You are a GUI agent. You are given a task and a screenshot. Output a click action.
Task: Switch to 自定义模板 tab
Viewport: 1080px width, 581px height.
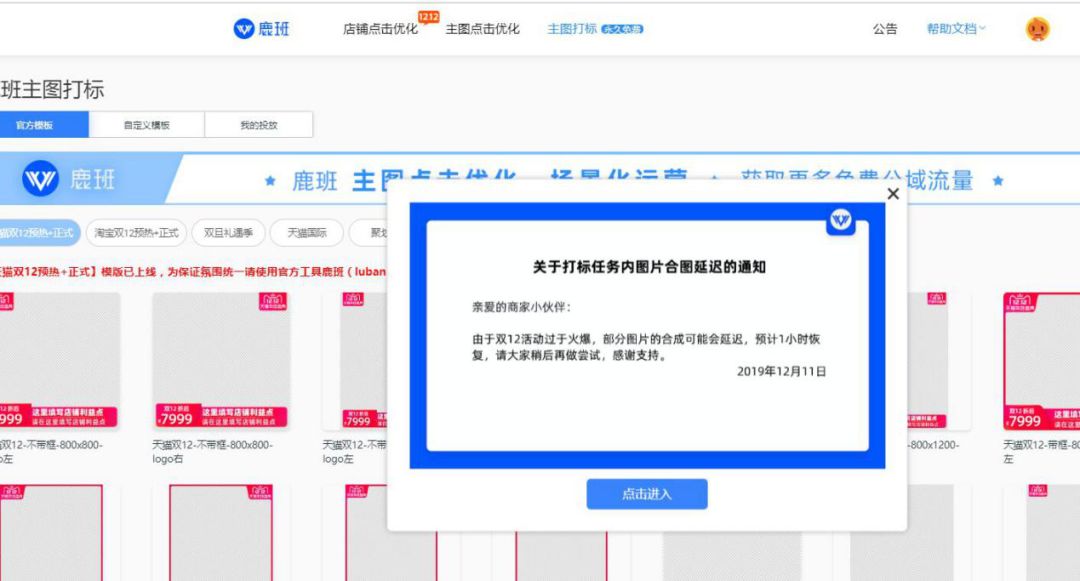click(x=147, y=125)
